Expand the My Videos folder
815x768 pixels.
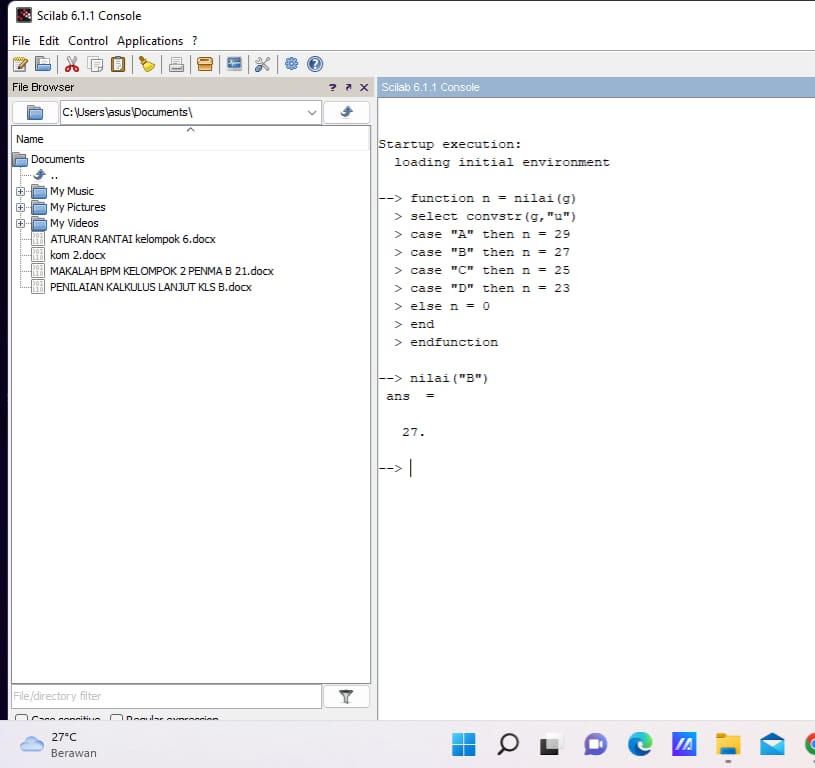pyautogui.click(x=20, y=224)
